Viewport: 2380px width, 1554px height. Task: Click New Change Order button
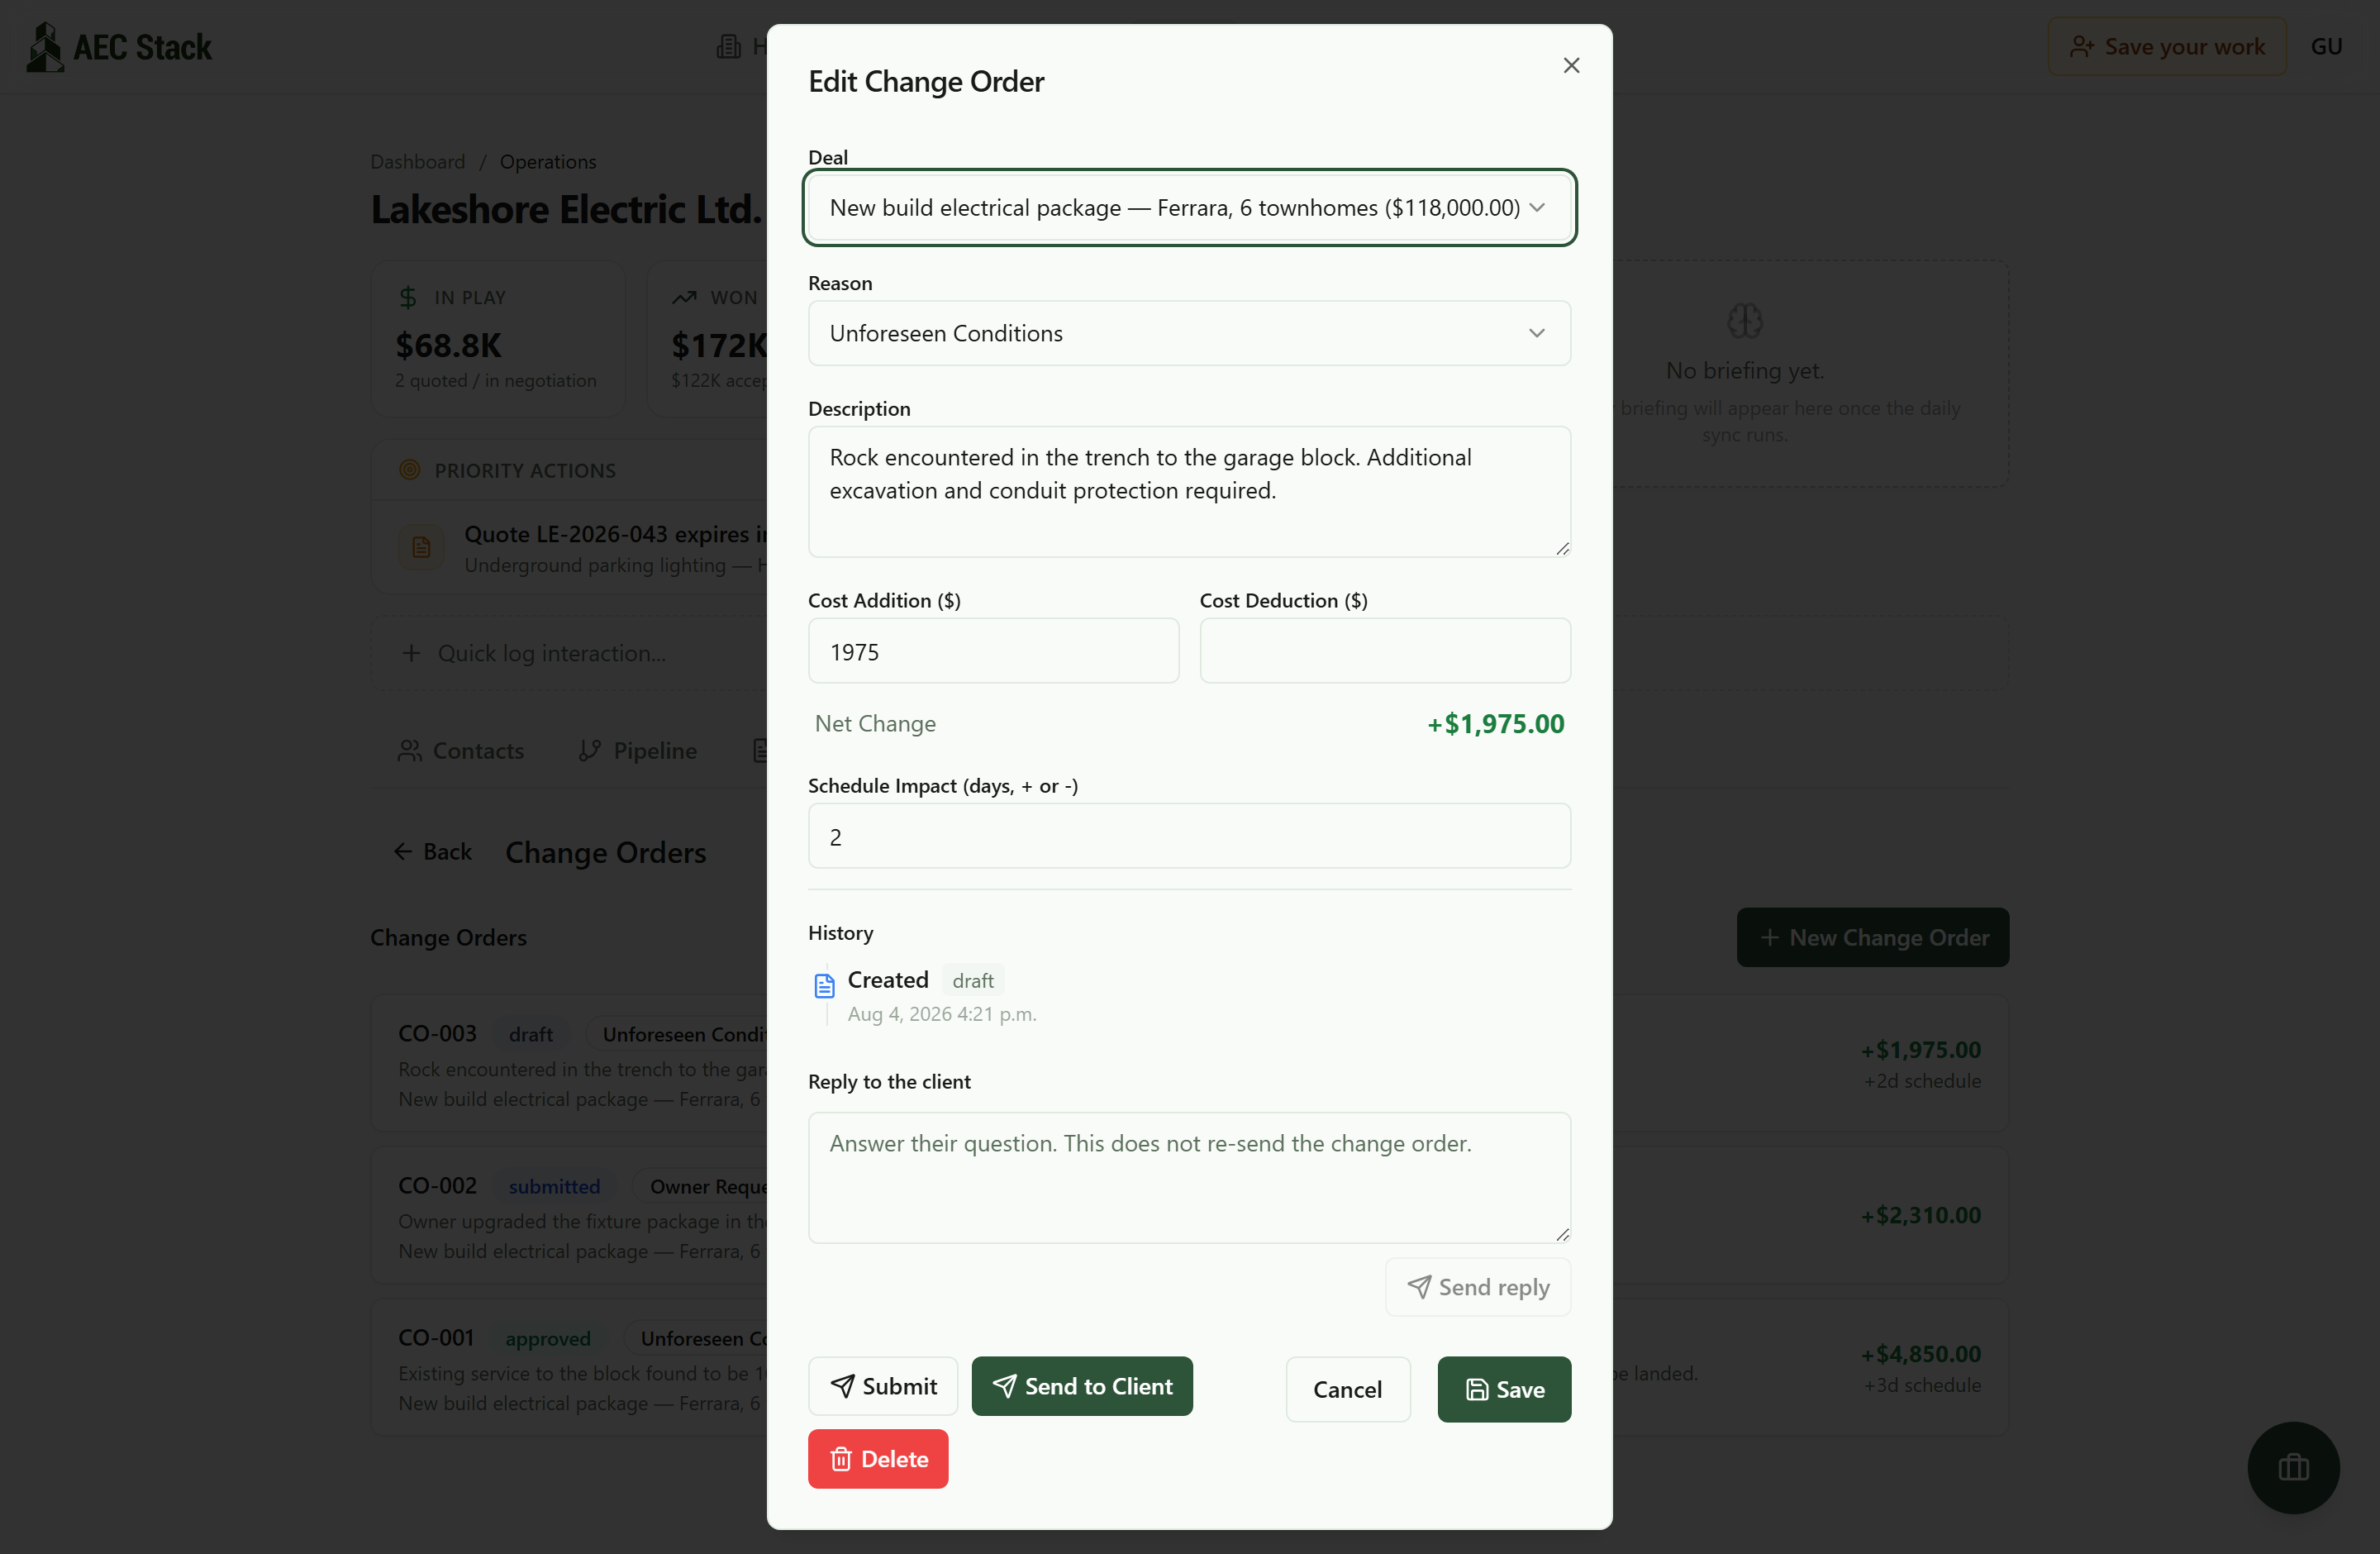1872,937
